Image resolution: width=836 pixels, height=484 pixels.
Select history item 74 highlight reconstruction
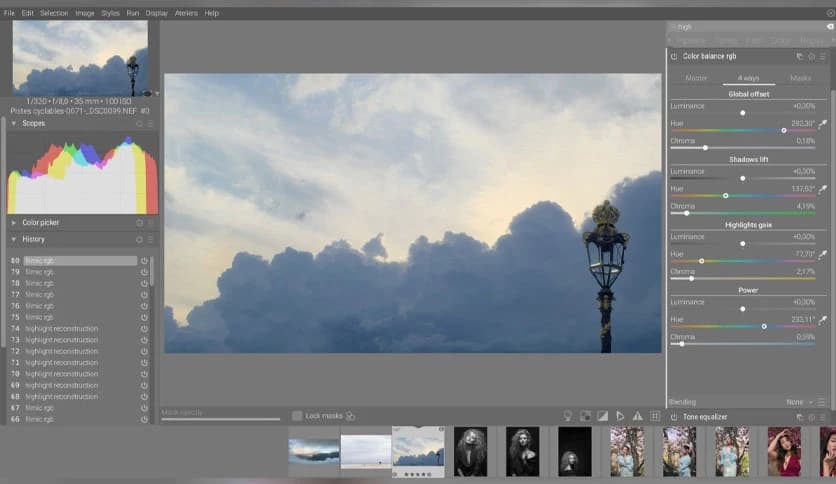click(61, 329)
